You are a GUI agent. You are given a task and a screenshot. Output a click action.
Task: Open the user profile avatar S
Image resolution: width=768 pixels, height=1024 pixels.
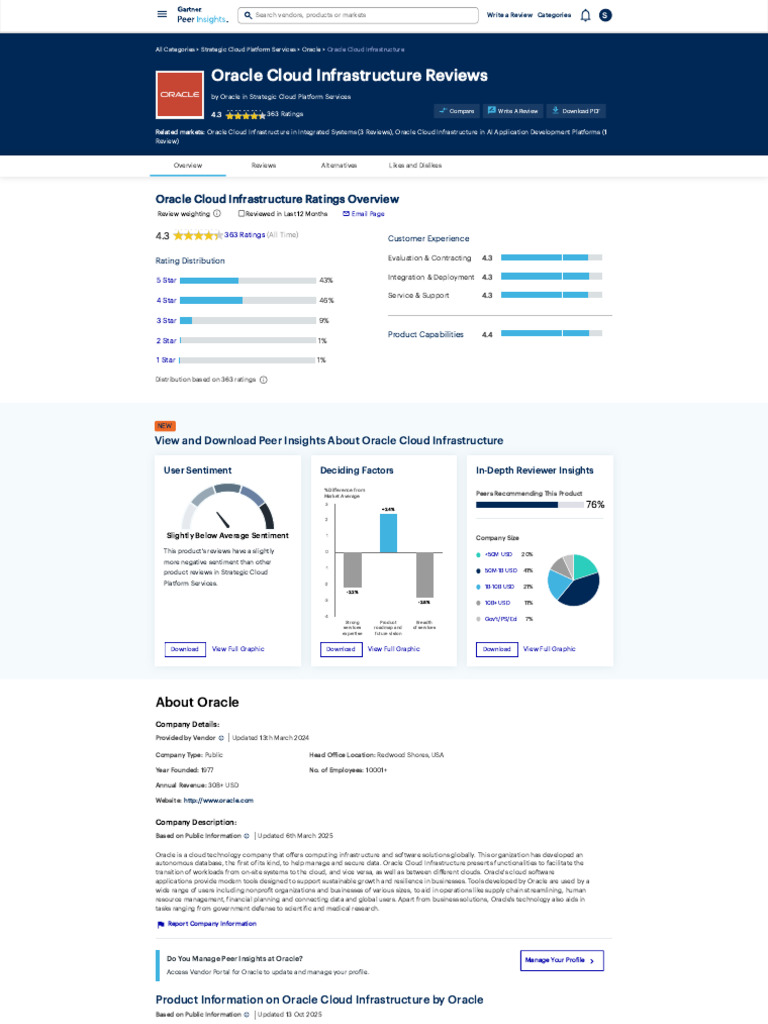click(605, 15)
